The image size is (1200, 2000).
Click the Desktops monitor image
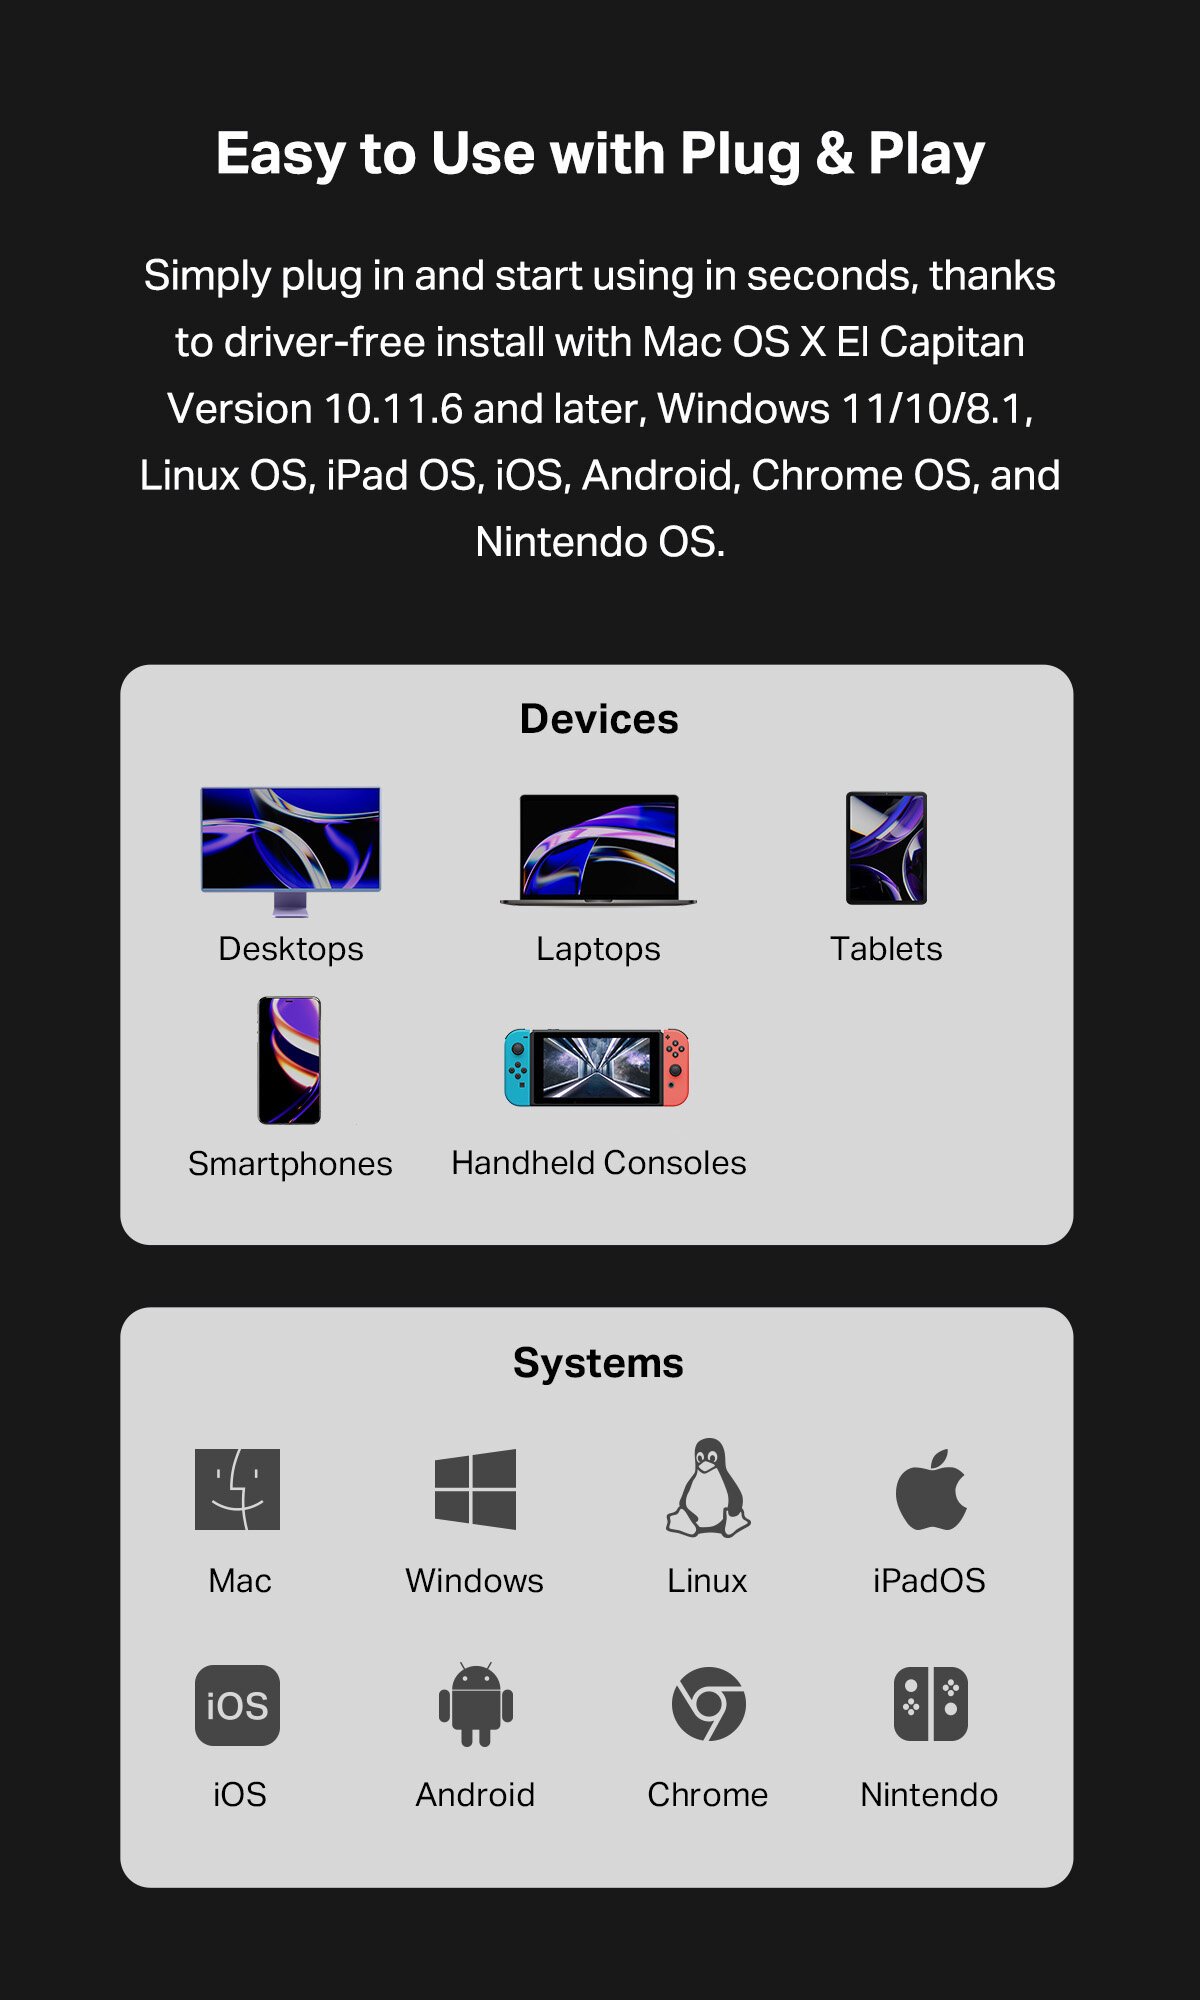coord(291,851)
